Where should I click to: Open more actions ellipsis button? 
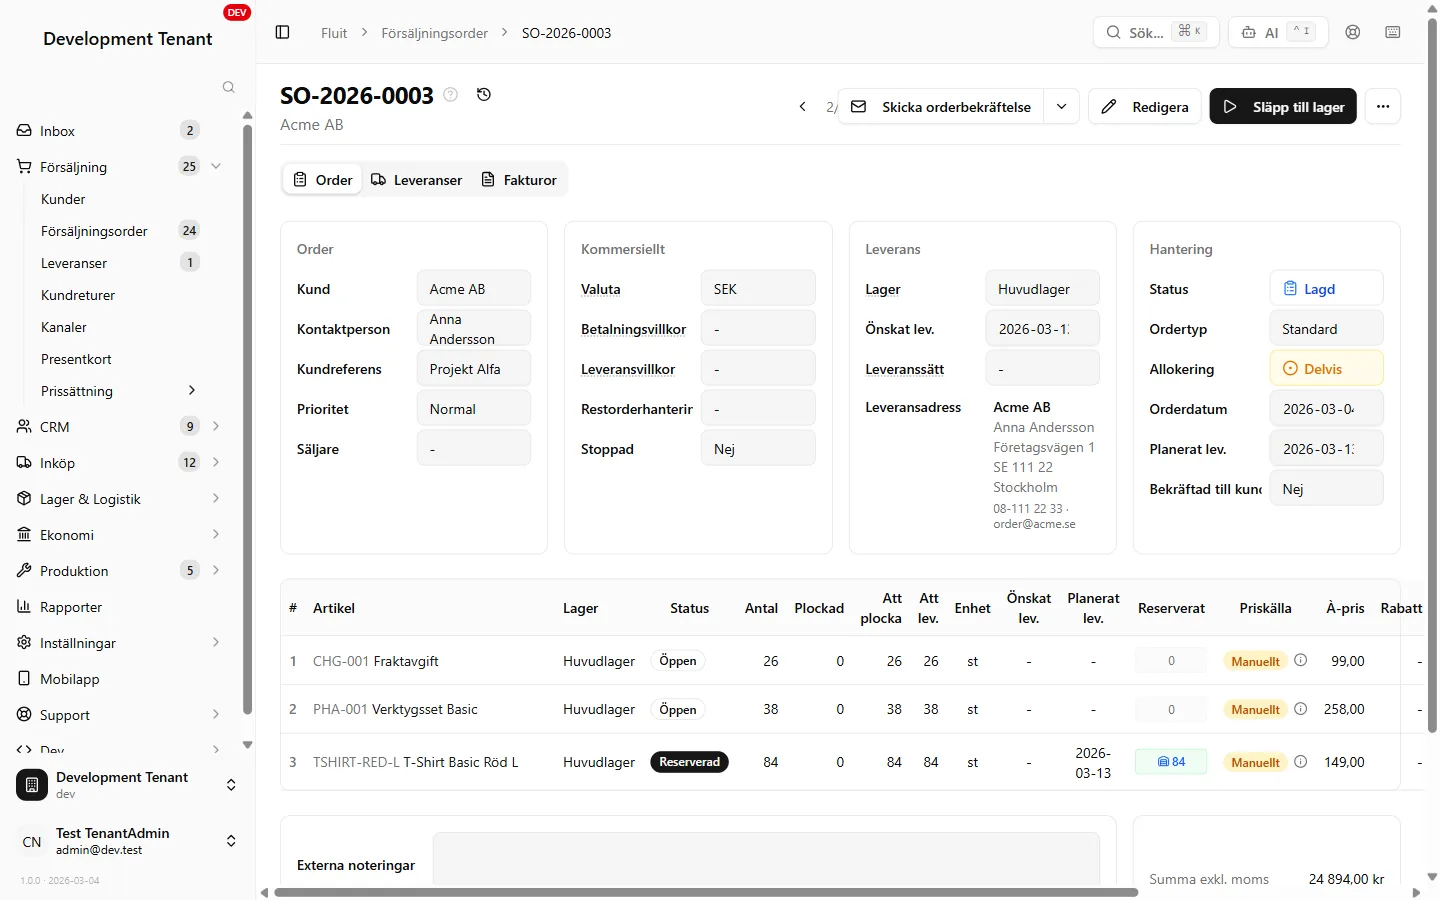pos(1383,106)
